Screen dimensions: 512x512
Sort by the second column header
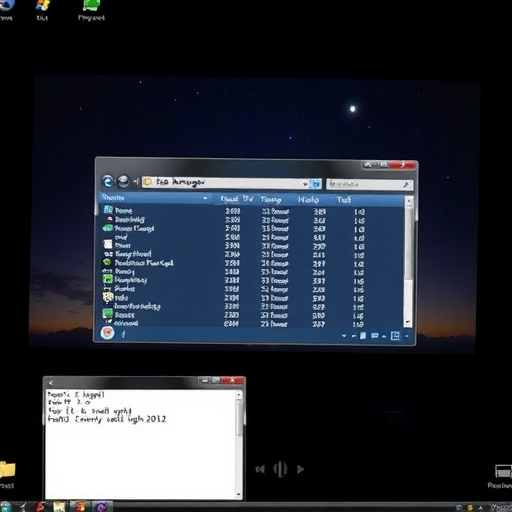click(237, 199)
